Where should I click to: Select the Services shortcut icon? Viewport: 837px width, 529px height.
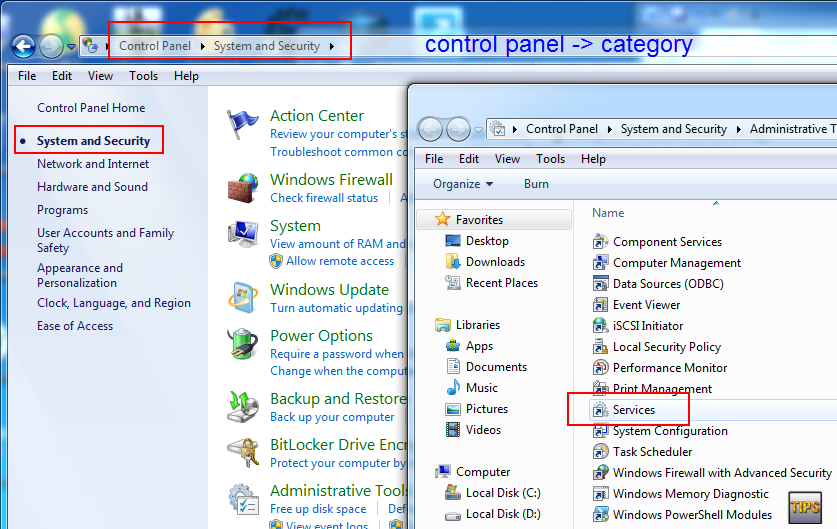coord(601,410)
